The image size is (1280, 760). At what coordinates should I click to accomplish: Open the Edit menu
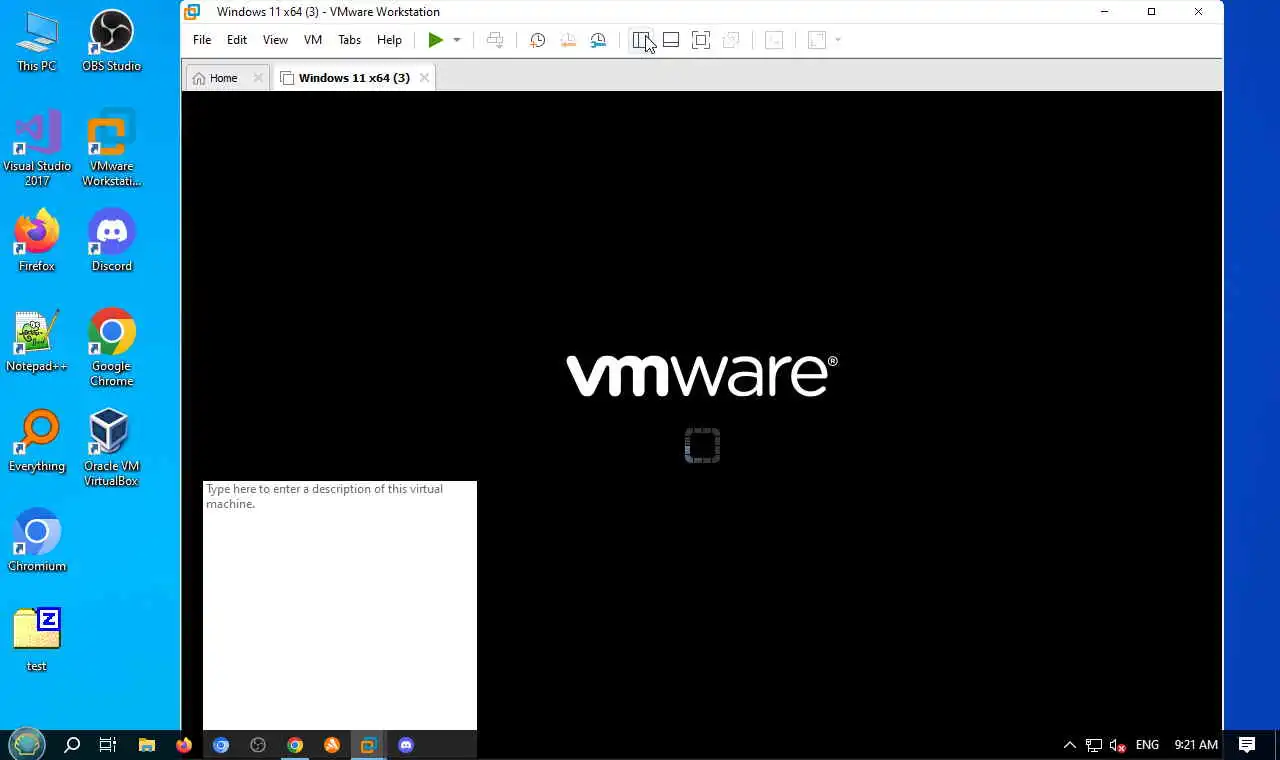pos(237,40)
